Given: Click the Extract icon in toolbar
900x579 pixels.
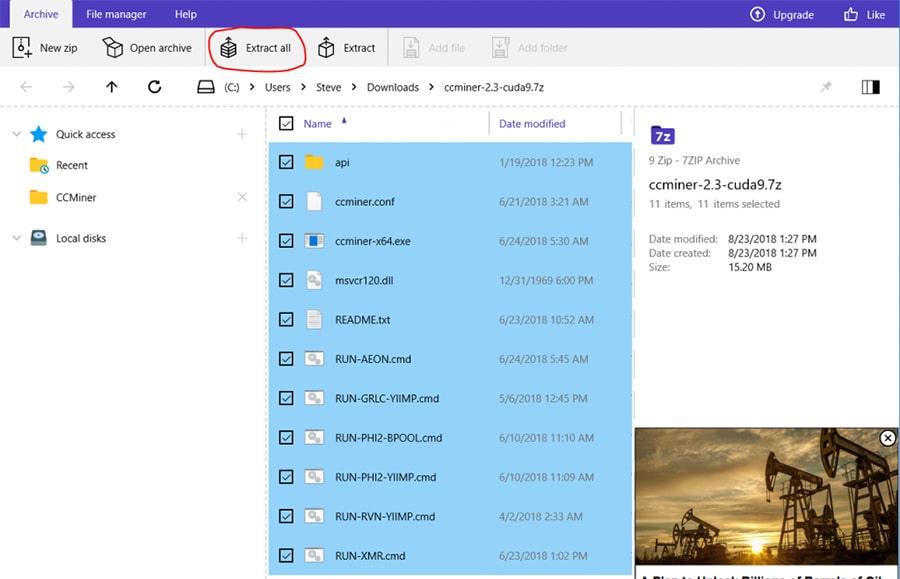Looking at the screenshot, I should tap(326, 48).
